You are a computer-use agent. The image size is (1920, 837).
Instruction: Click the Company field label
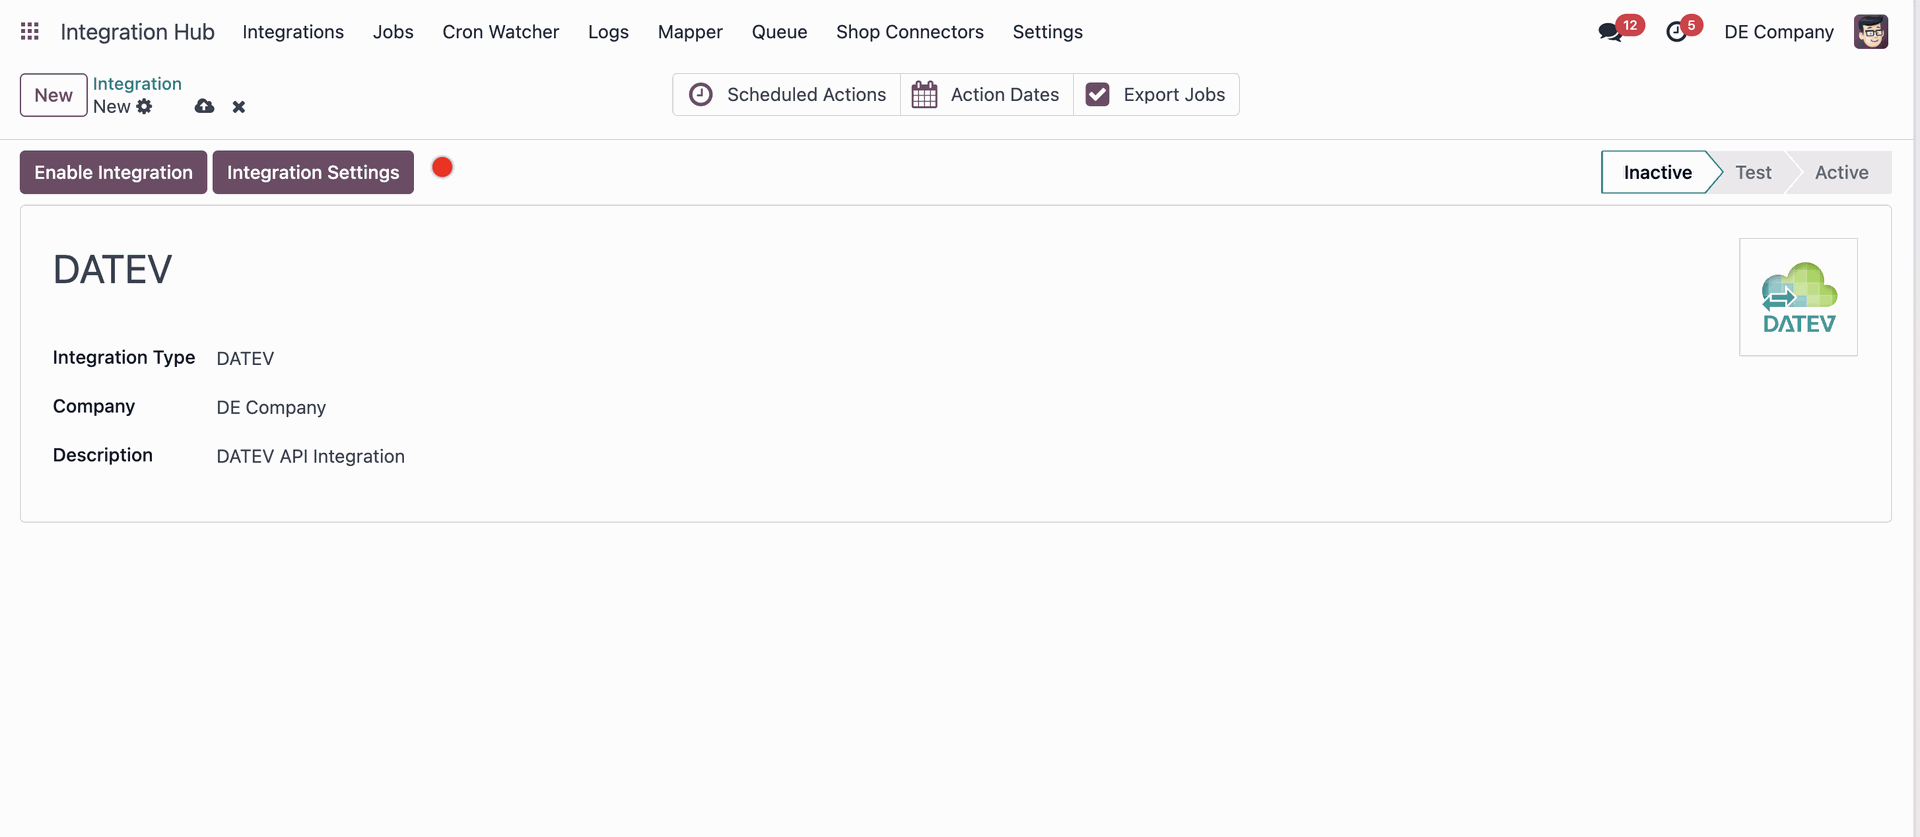pyautogui.click(x=94, y=406)
